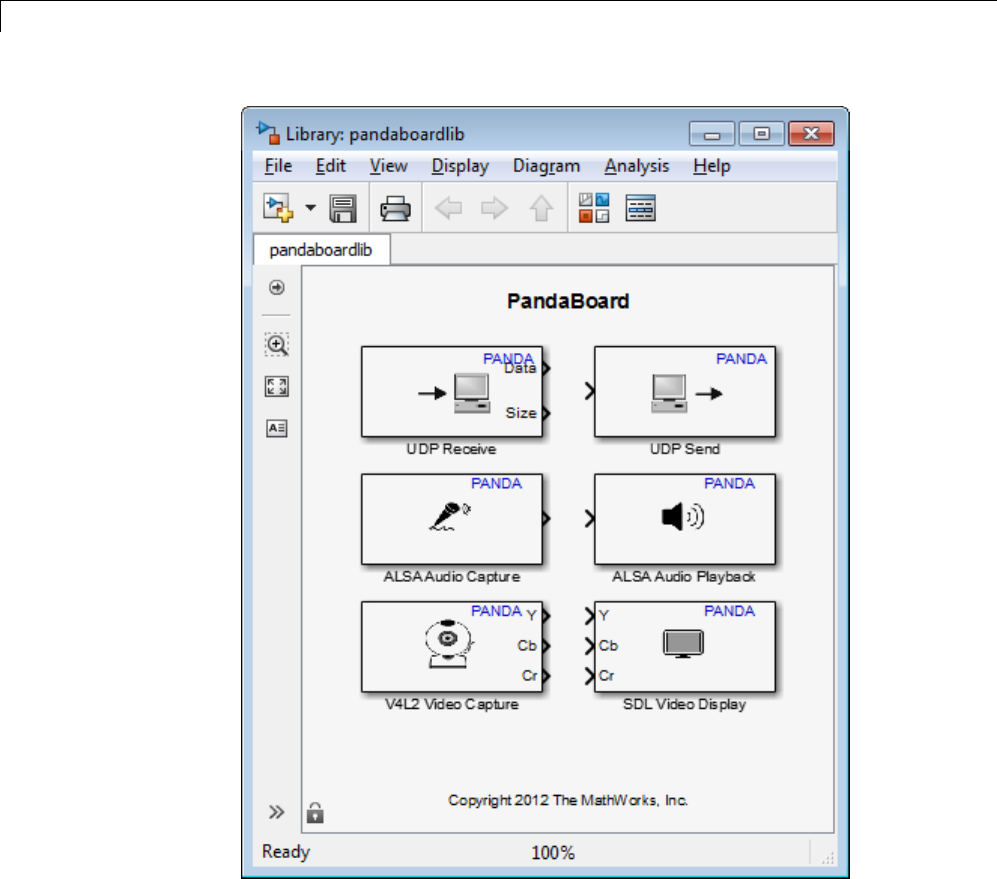Click the 'V4L2 Video Capture' label
The height and width of the screenshot is (879, 997).
[x=451, y=704]
